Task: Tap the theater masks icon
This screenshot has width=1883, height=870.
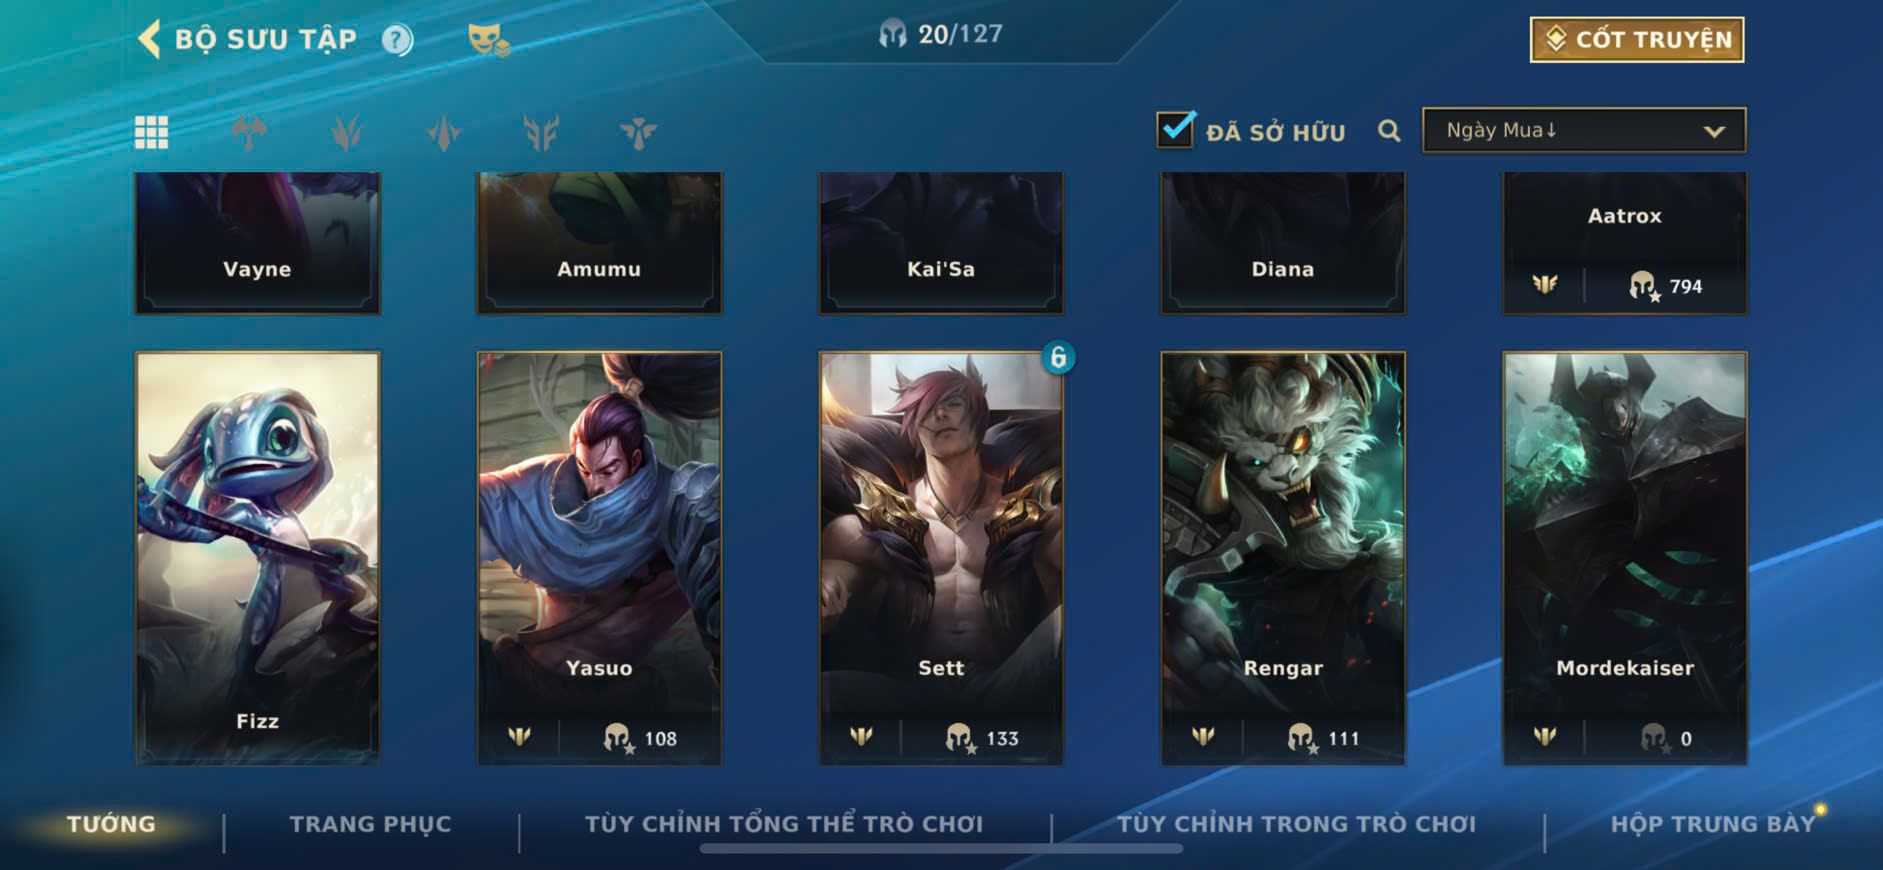Action: pos(488,40)
